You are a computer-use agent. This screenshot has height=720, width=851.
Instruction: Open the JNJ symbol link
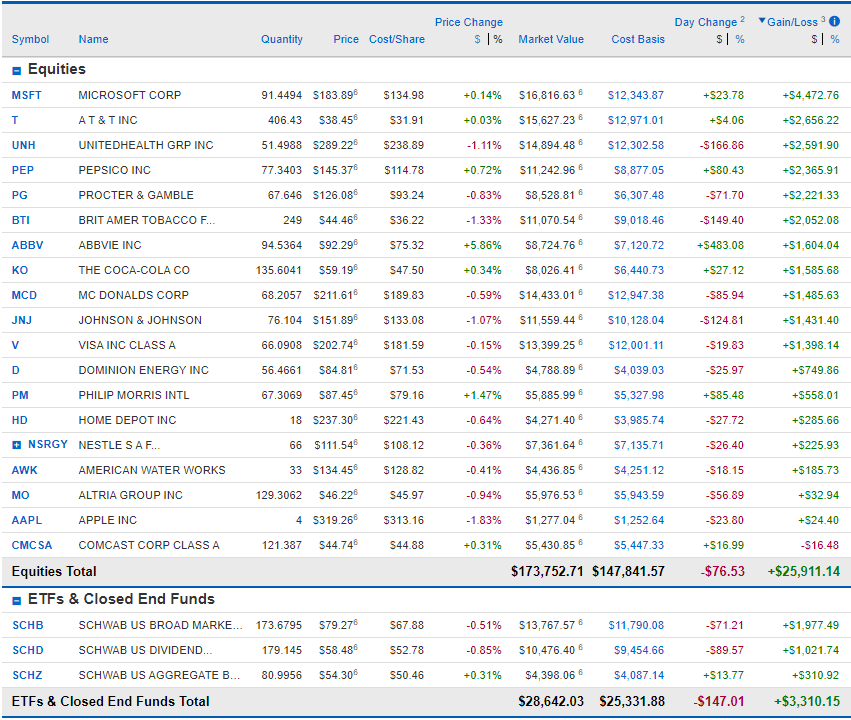point(22,320)
